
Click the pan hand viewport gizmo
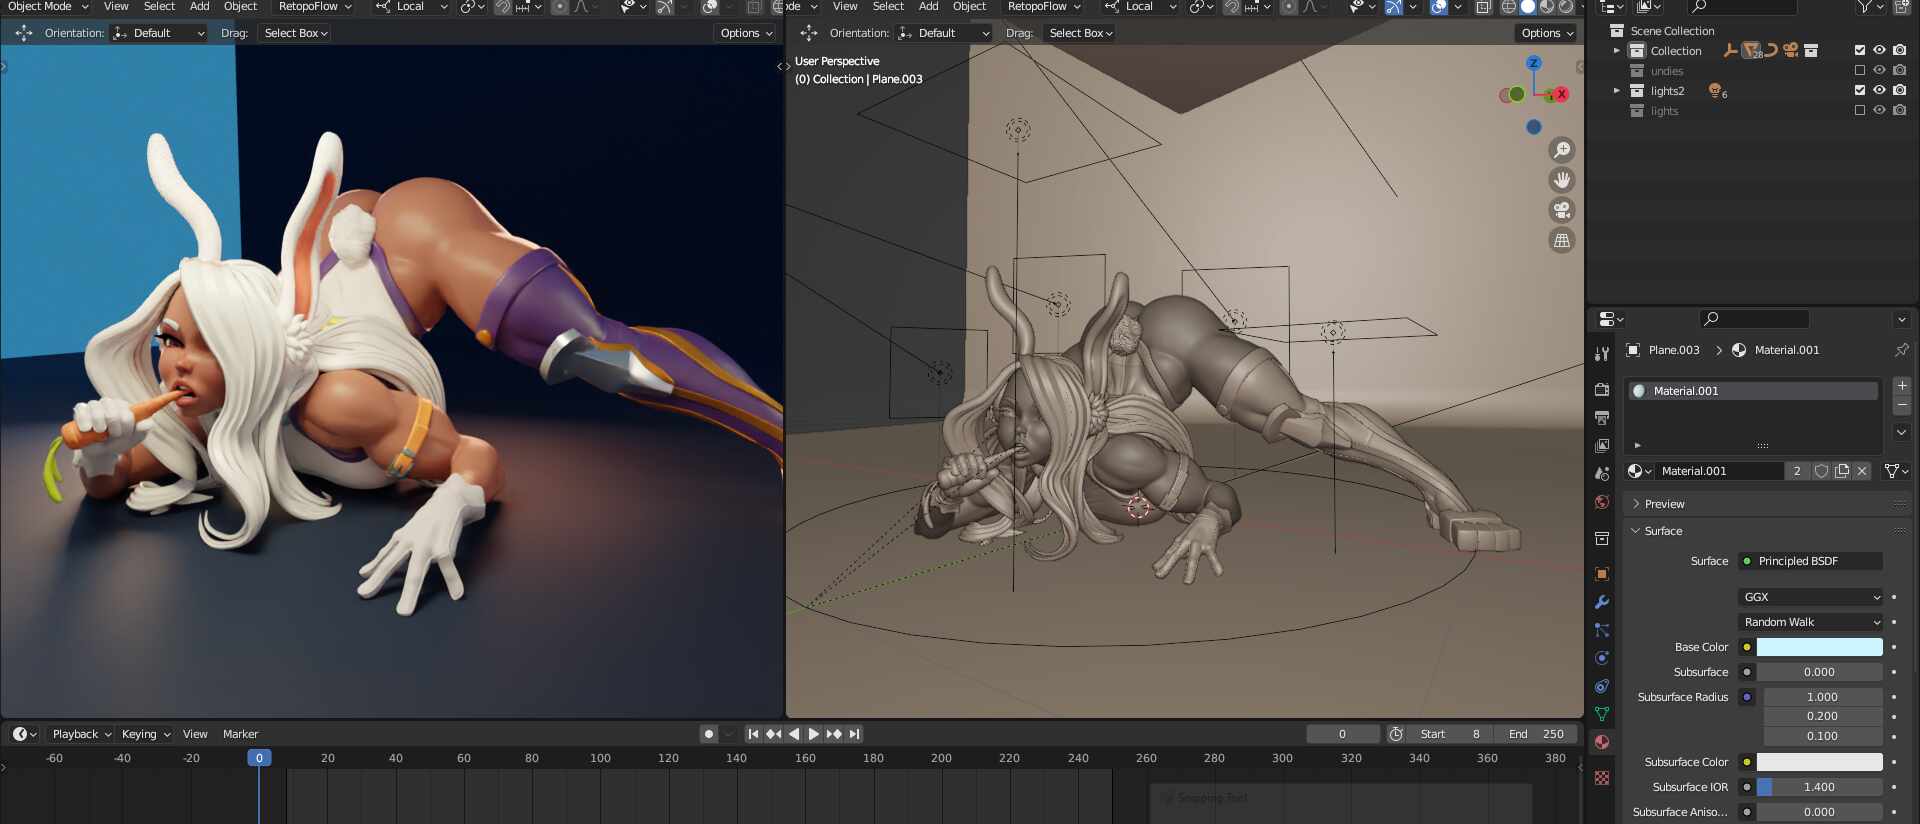point(1561,180)
